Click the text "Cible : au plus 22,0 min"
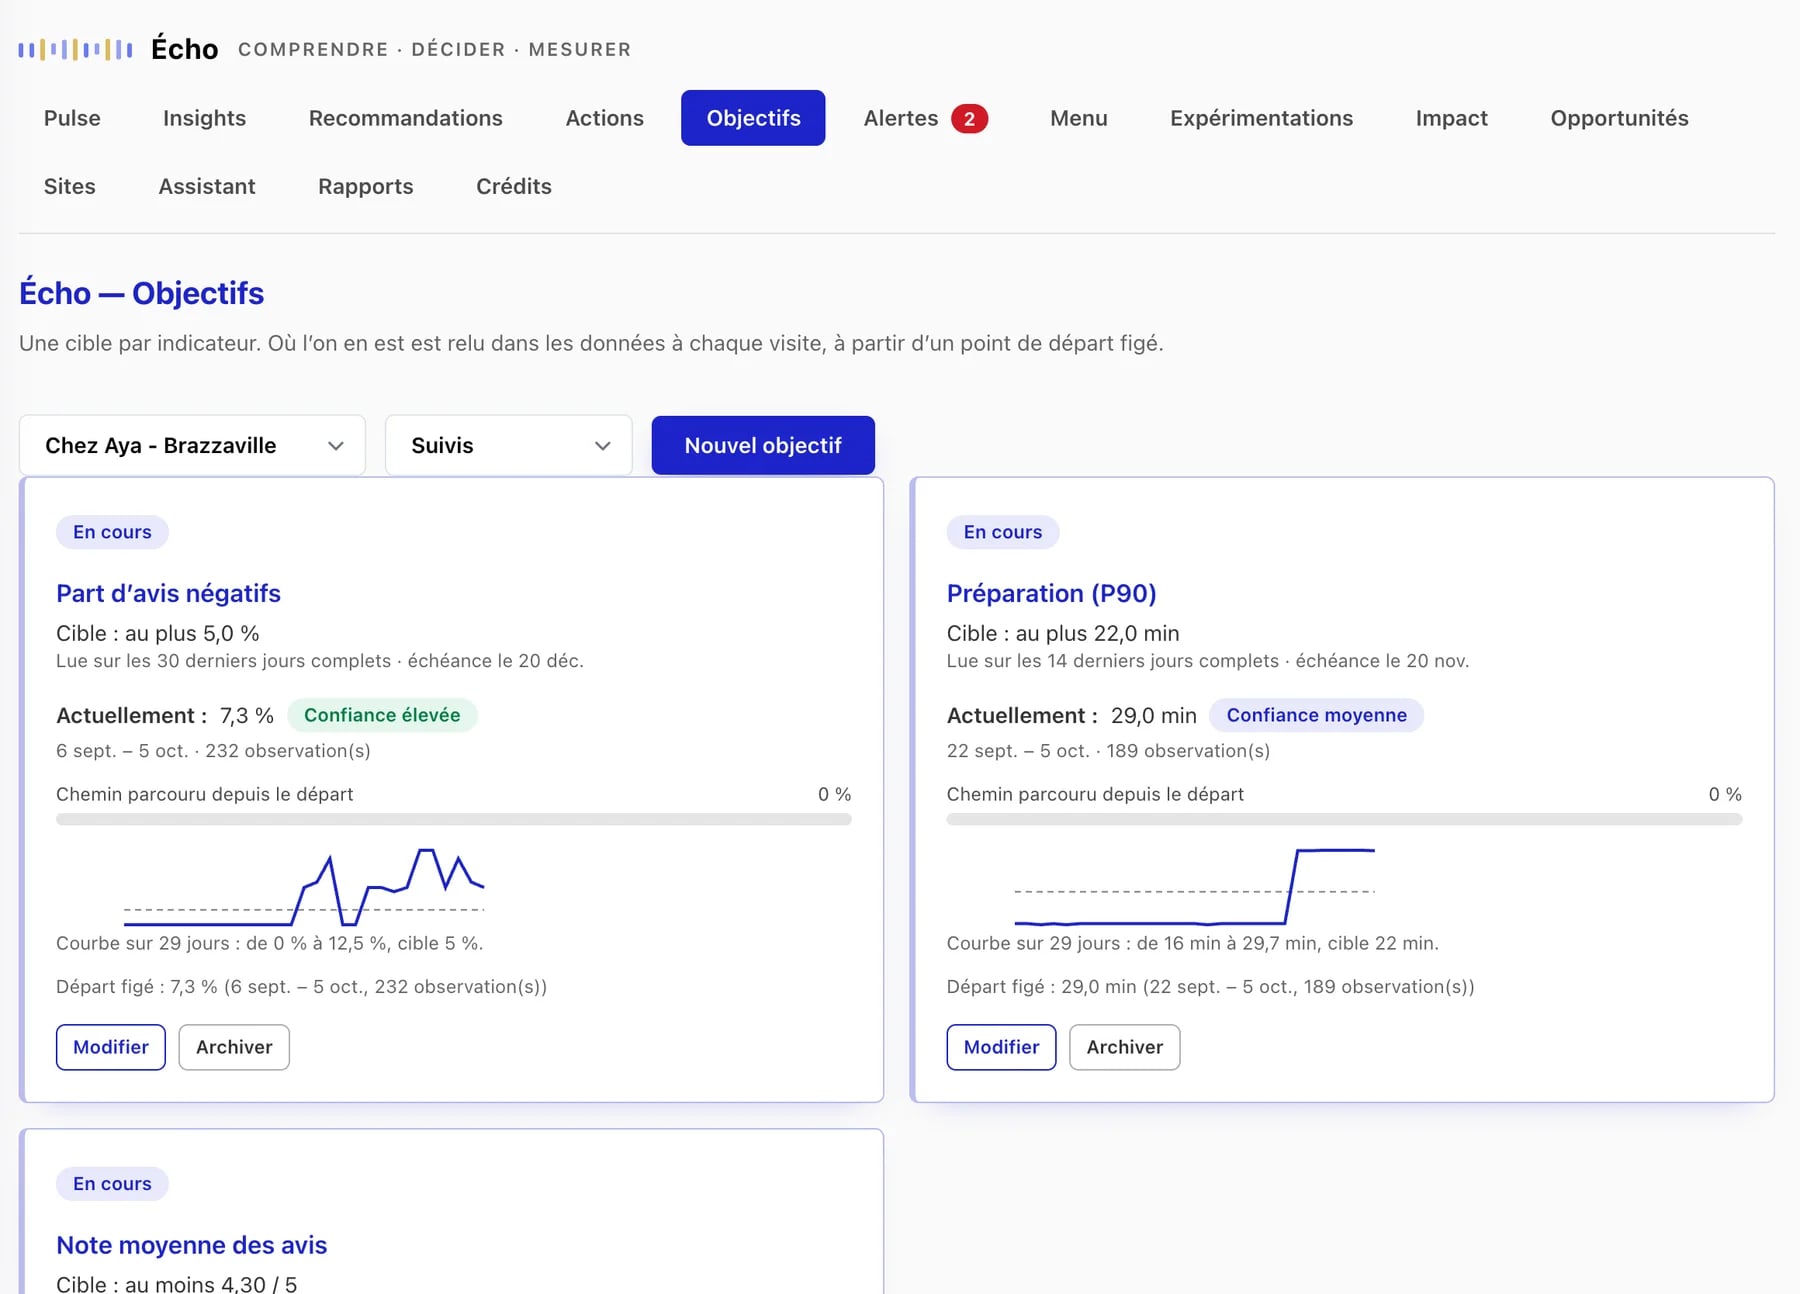 coord(1063,633)
